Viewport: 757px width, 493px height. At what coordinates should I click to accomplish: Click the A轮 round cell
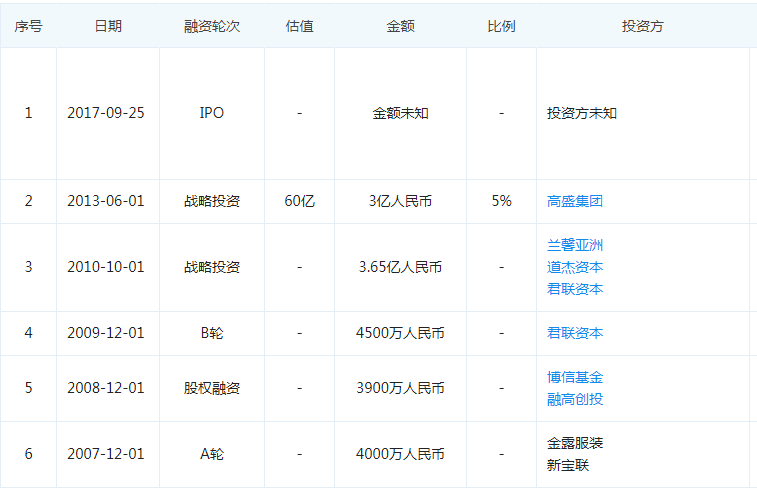(212, 454)
